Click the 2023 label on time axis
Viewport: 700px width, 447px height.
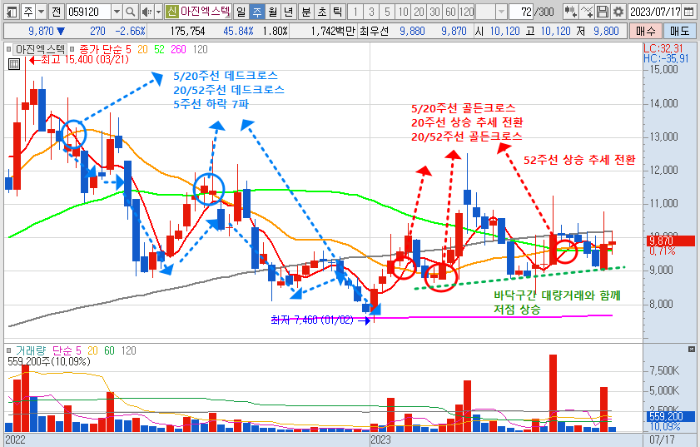(x=380, y=439)
